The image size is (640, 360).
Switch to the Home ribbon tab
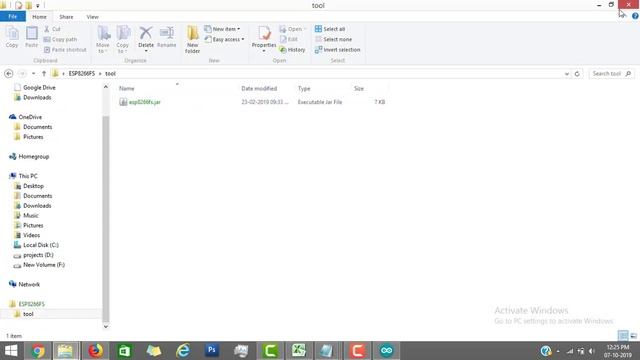(39, 17)
